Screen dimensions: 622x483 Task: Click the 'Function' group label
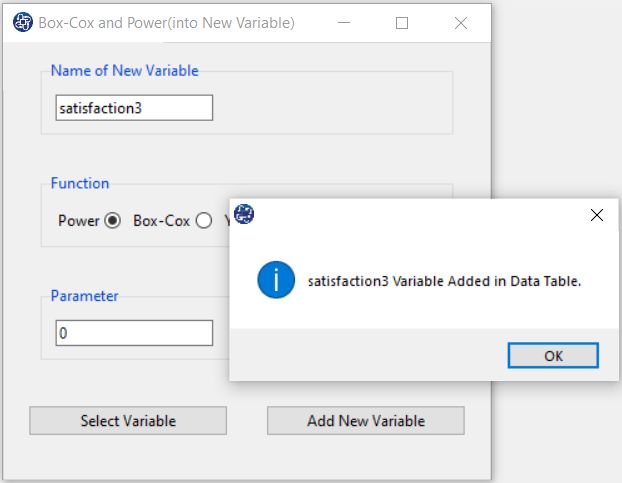[80, 183]
